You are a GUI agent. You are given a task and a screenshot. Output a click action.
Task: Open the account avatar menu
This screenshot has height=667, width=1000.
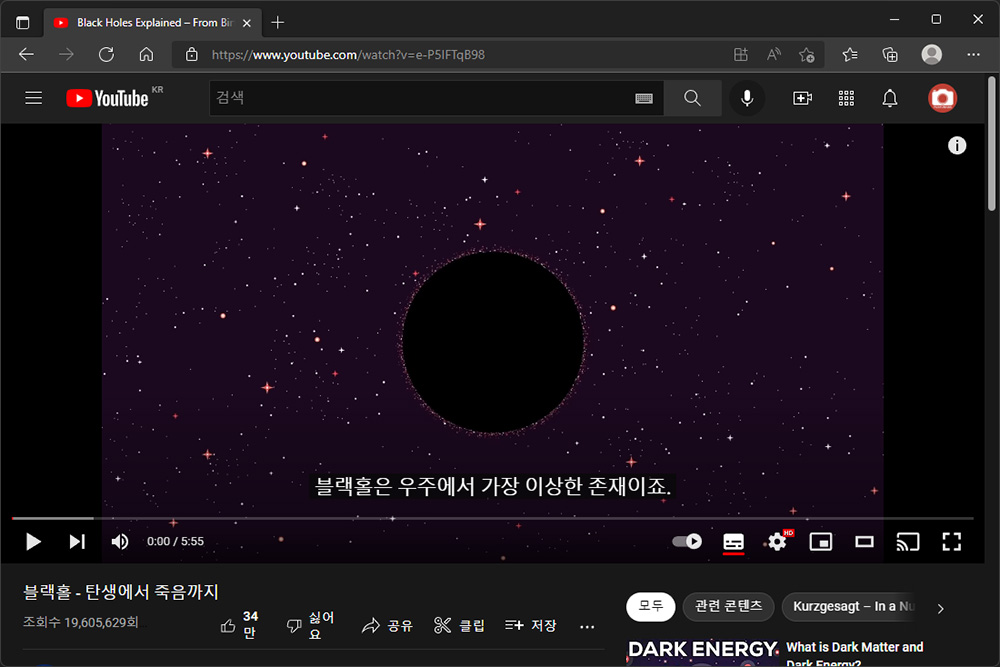(942, 98)
